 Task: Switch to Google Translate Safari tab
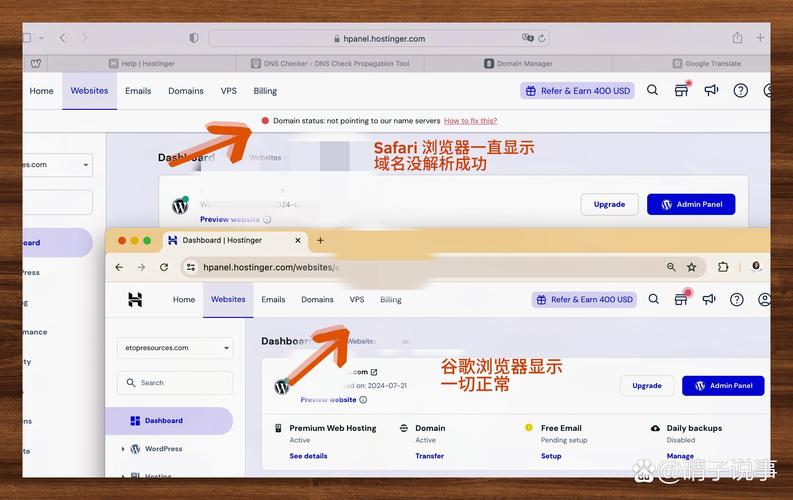(x=707, y=63)
